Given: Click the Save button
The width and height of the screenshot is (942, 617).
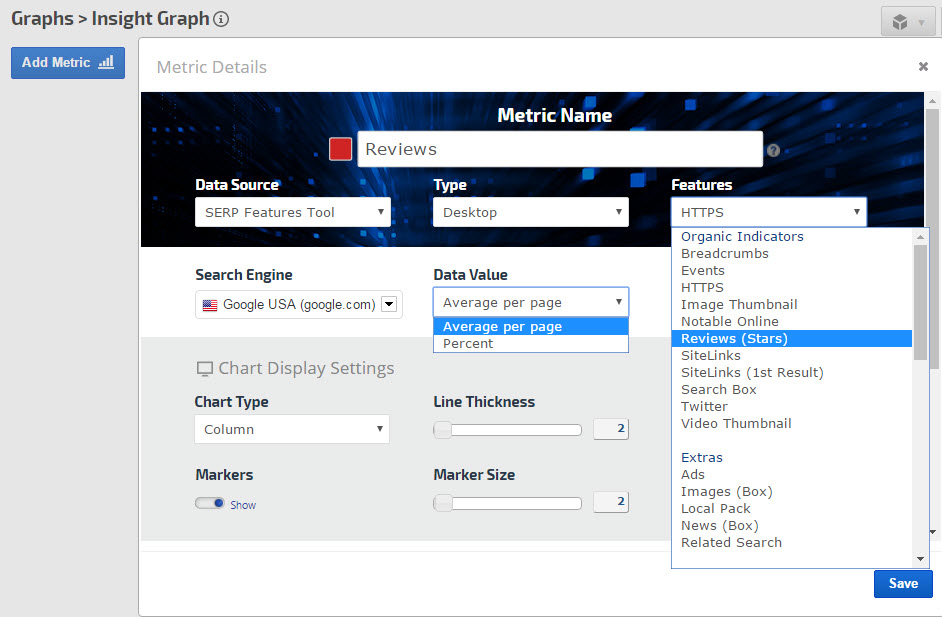Looking at the screenshot, I should click(x=902, y=584).
